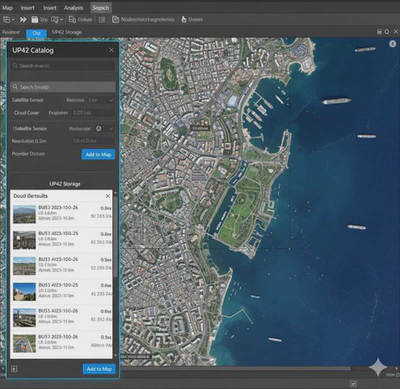
Task: Select the BUS7 2023-100-26 result thumbnail
Action: tap(24, 343)
